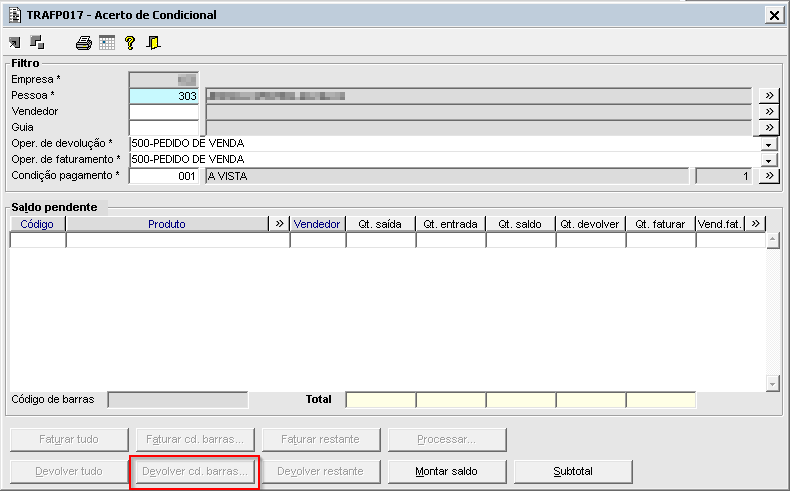Click the A VISTA description field
The width and height of the screenshot is (790, 491).
click(x=447, y=176)
